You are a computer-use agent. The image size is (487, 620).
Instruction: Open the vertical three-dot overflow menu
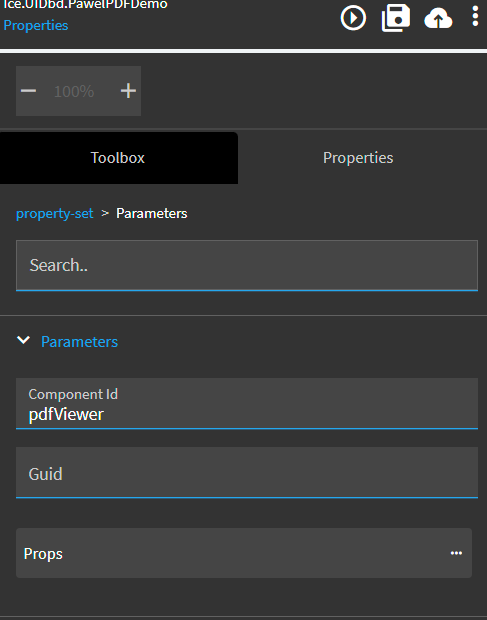coord(476,16)
